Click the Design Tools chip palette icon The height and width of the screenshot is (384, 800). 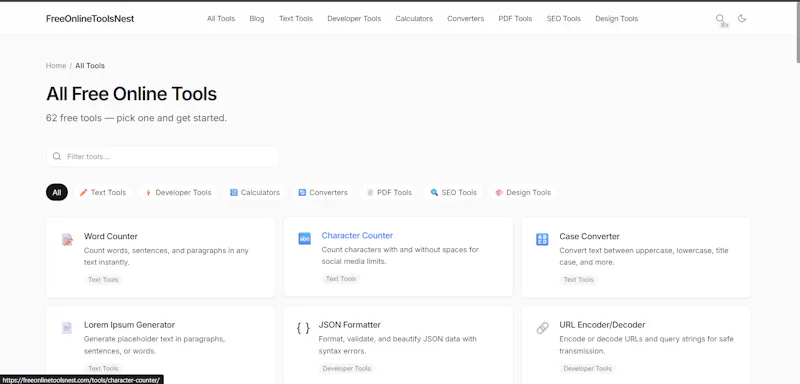499,193
